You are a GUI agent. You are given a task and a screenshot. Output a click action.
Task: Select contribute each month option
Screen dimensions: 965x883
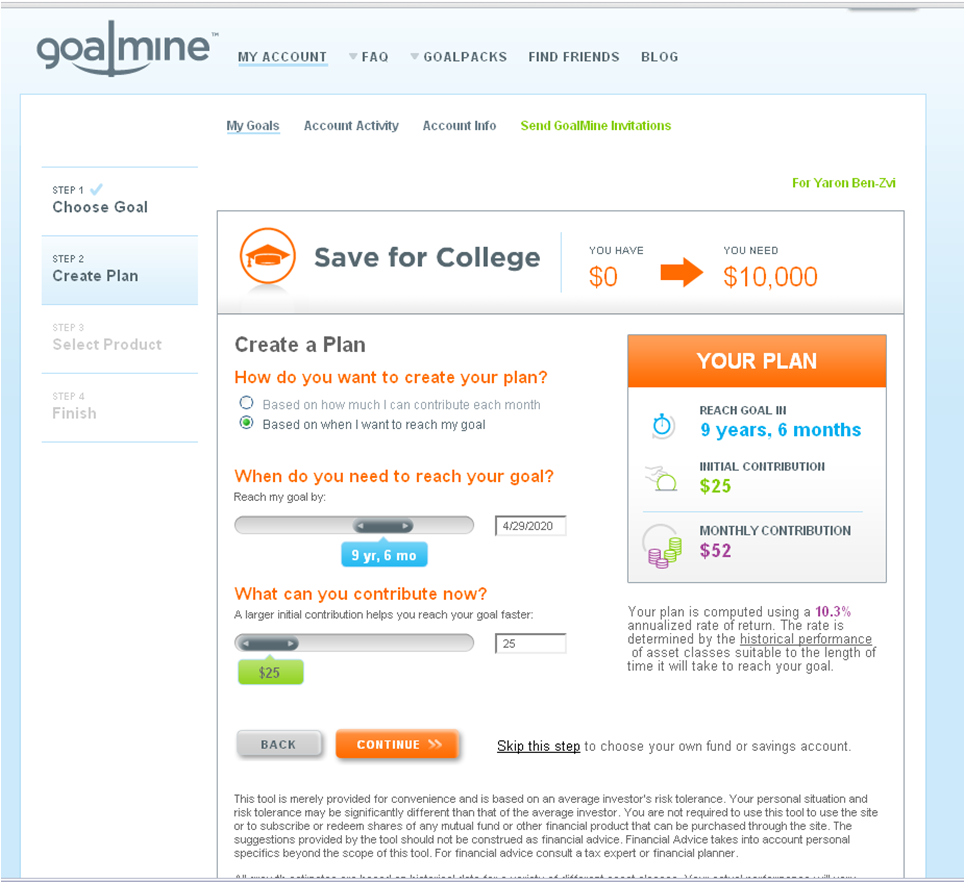(x=246, y=404)
